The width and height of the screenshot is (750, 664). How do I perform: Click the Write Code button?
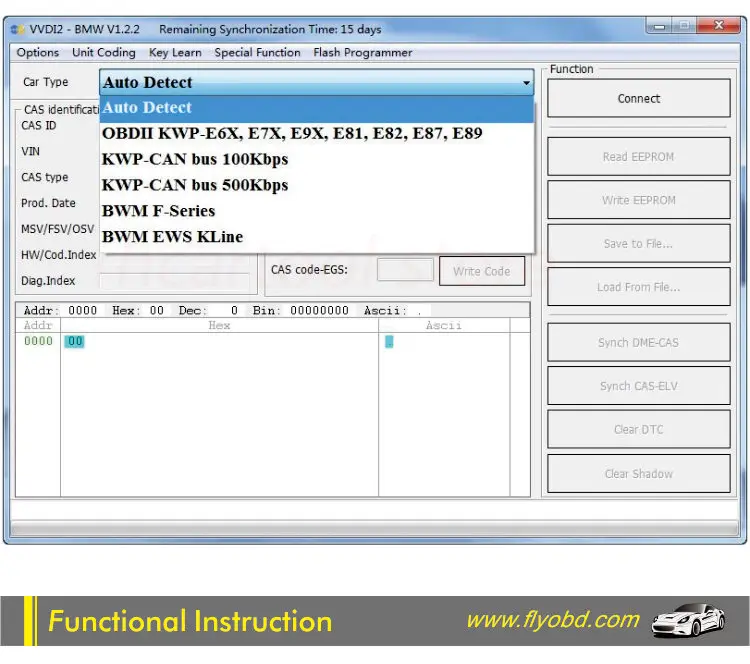pos(482,271)
